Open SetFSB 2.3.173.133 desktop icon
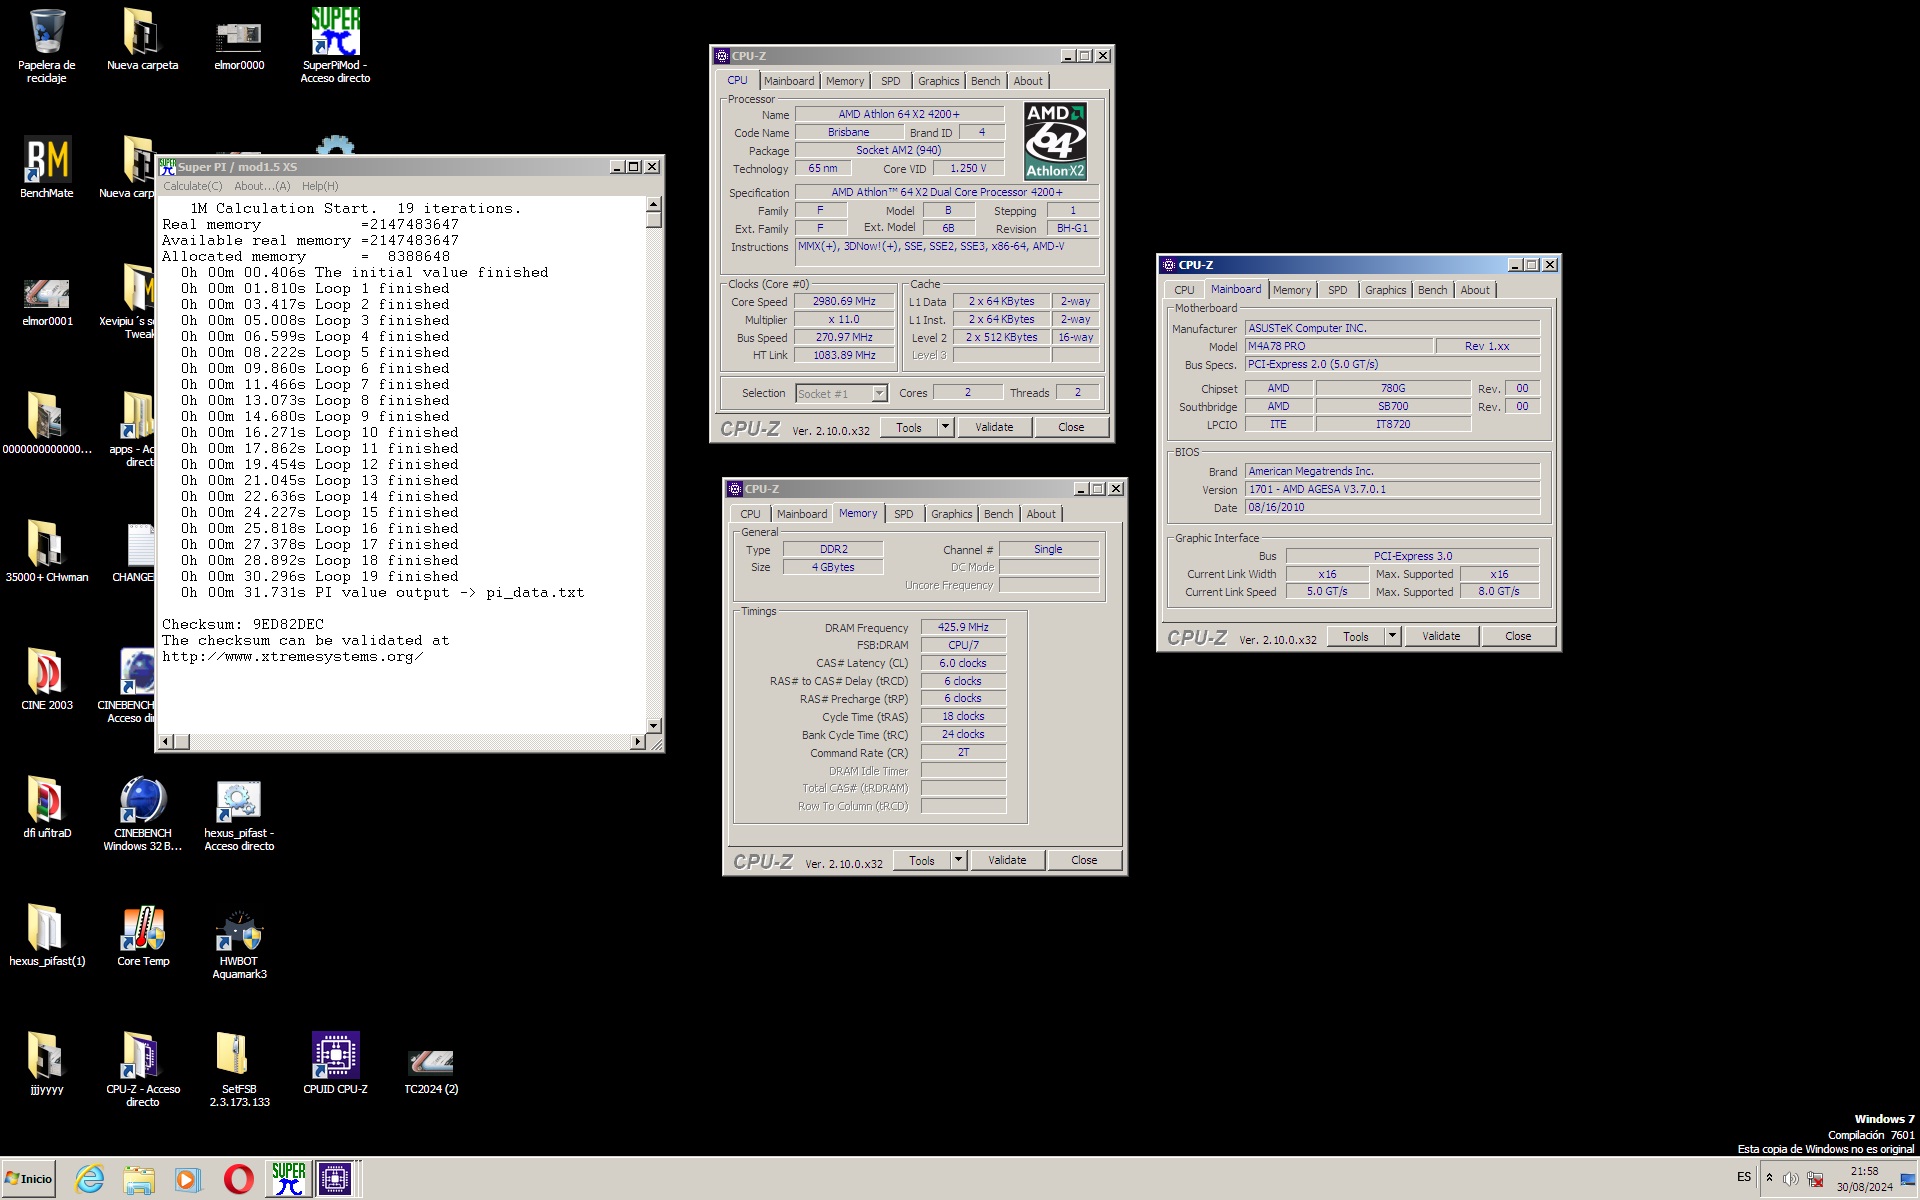The height and width of the screenshot is (1200, 1920). pyautogui.click(x=239, y=1069)
